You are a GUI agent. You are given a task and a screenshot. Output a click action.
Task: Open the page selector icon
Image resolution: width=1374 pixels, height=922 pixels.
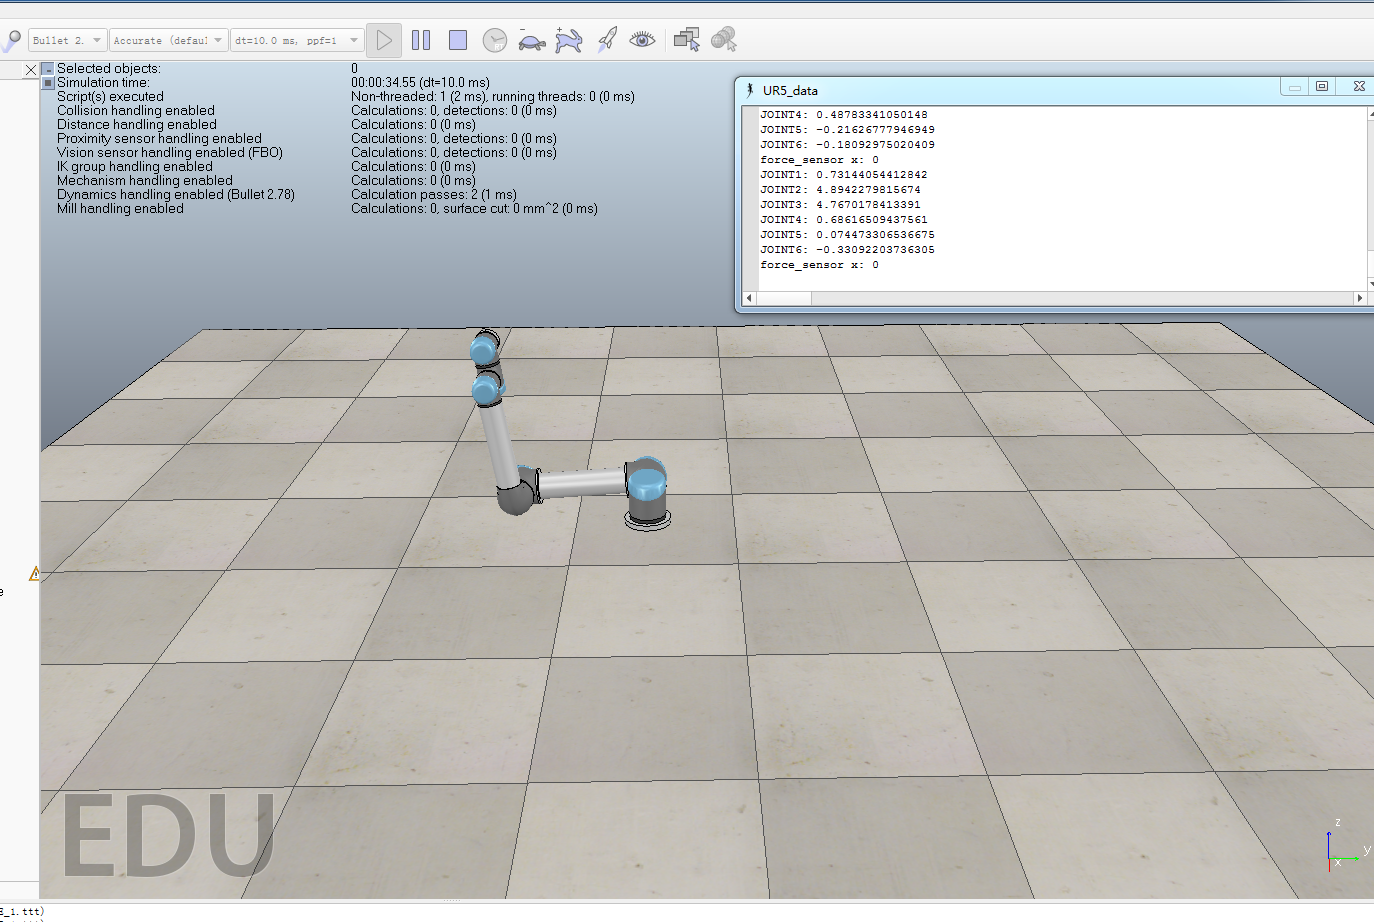[686, 40]
